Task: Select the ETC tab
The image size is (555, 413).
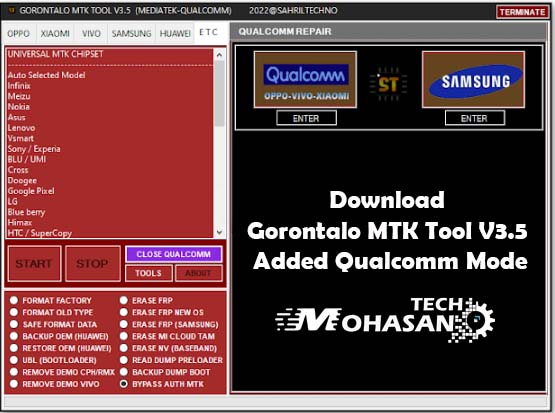Action: pyautogui.click(x=208, y=33)
